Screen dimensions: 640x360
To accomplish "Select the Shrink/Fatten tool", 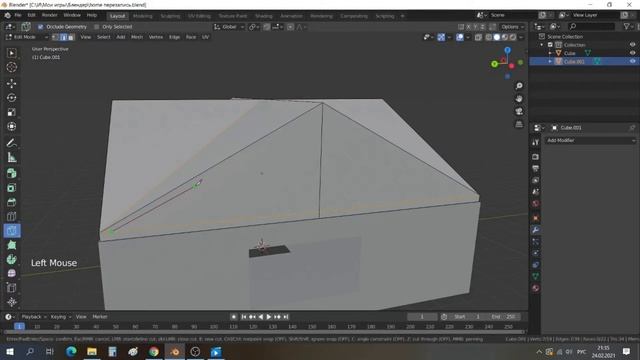I will [11, 302].
